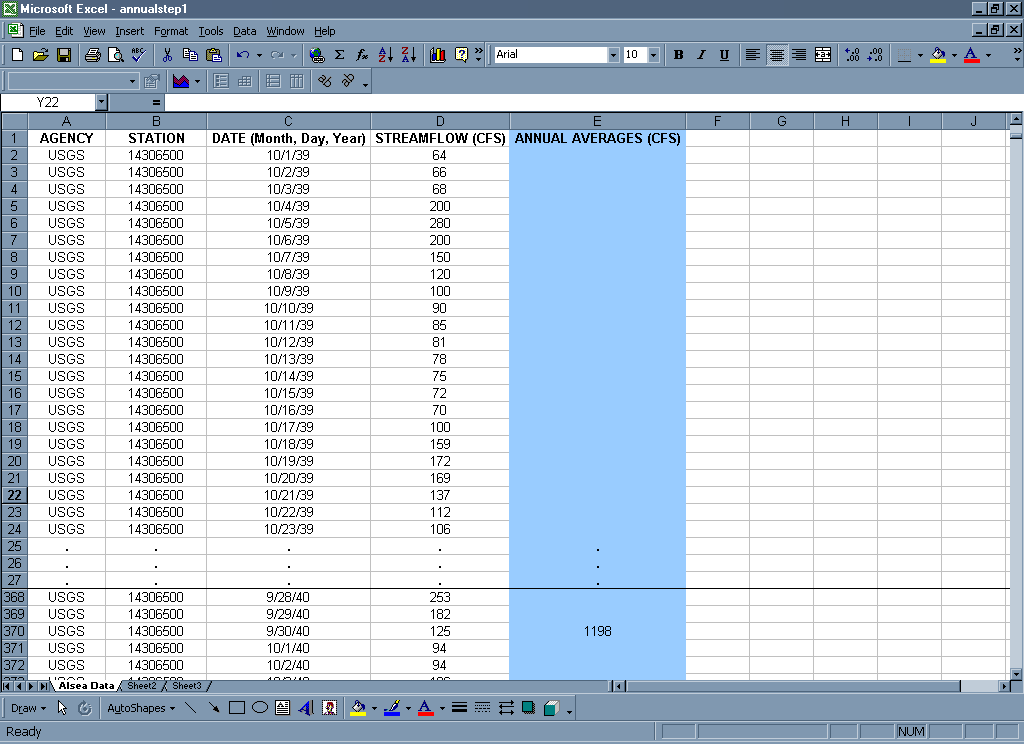Click the Cut scissors icon

pos(167,55)
